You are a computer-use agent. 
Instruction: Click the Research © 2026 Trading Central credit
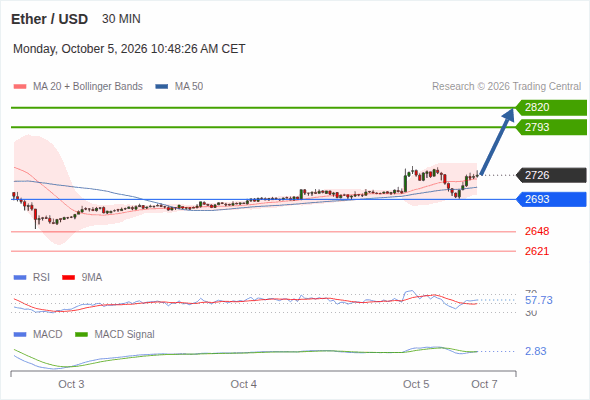click(506, 87)
